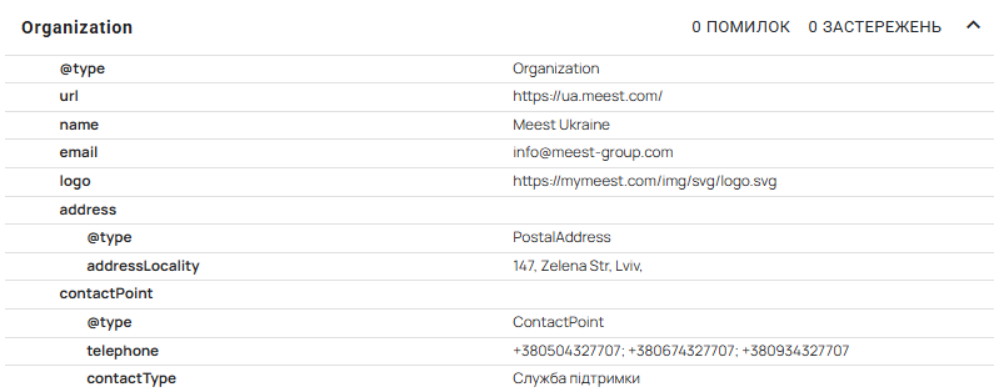Open the https://ua.meest.com/ url value
The width and height of the screenshot is (996, 392).
tap(588, 97)
